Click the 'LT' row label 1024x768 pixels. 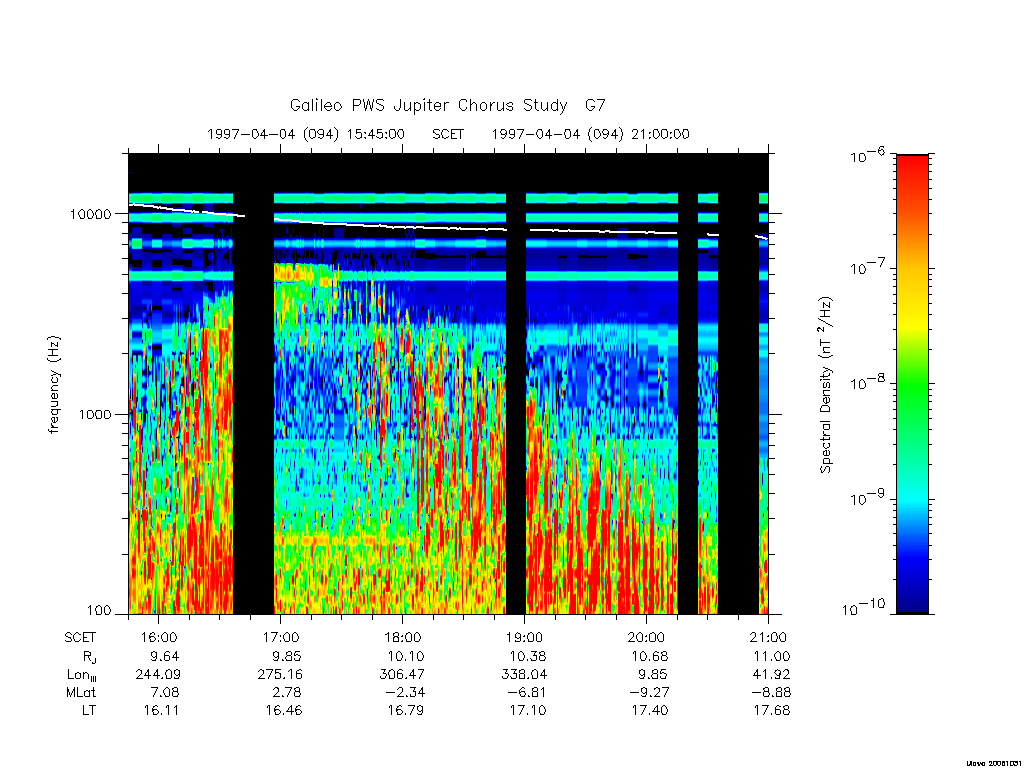[x=89, y=710]
